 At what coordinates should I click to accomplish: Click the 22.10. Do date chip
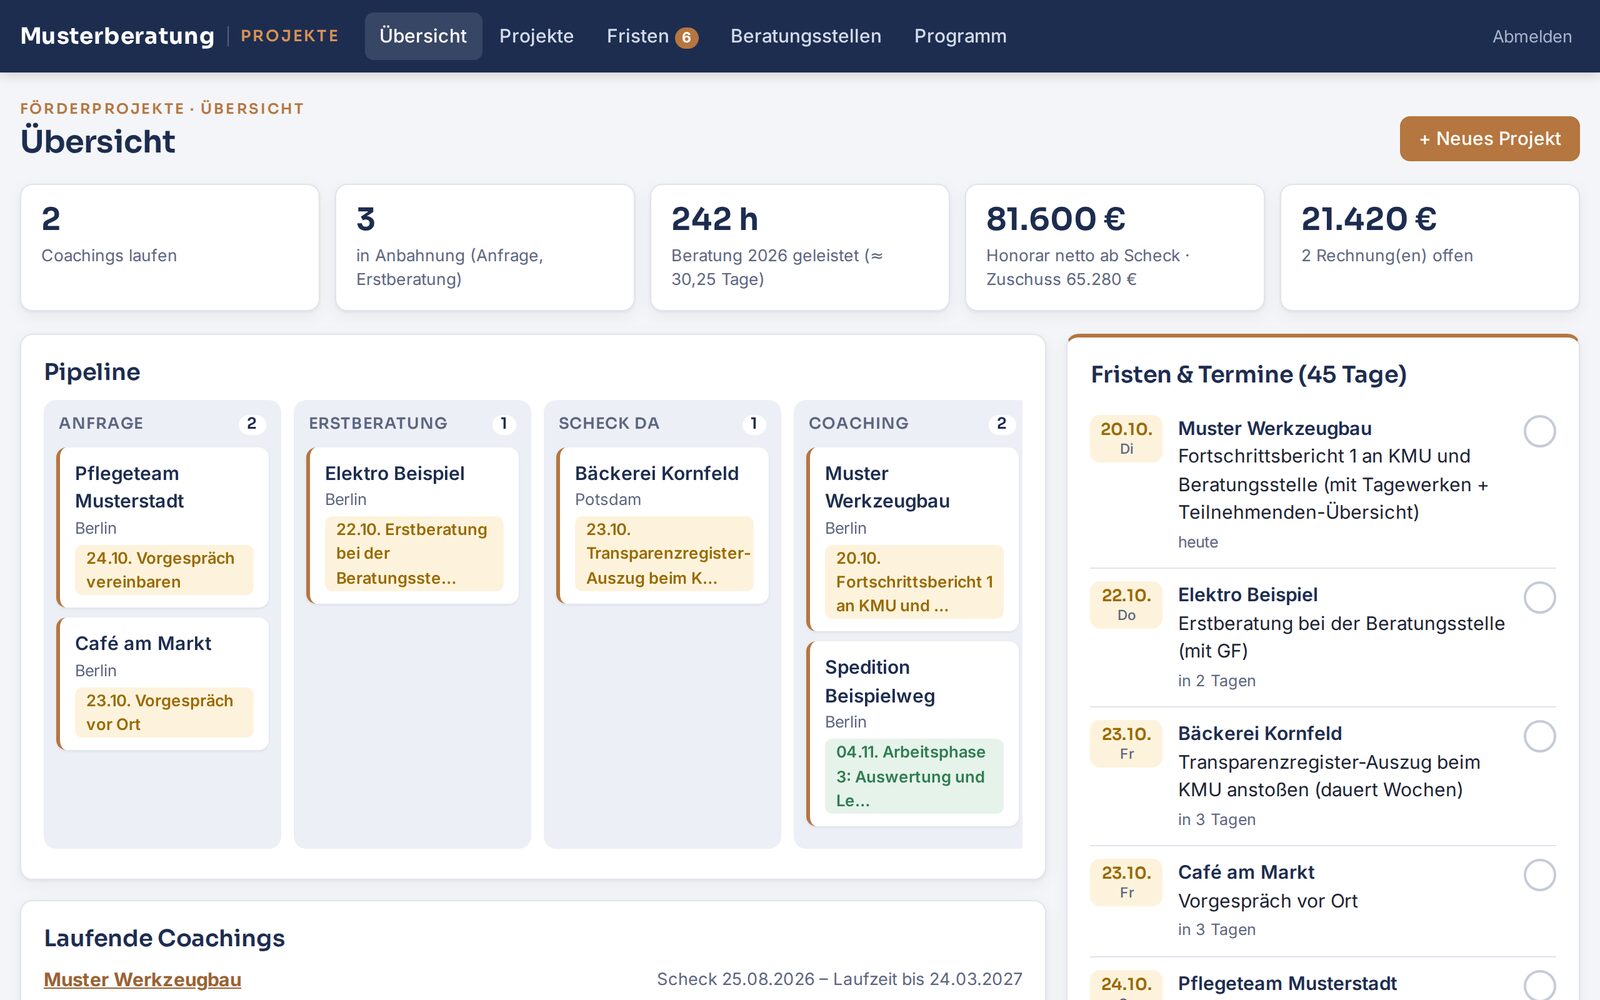click(1126, 604)
